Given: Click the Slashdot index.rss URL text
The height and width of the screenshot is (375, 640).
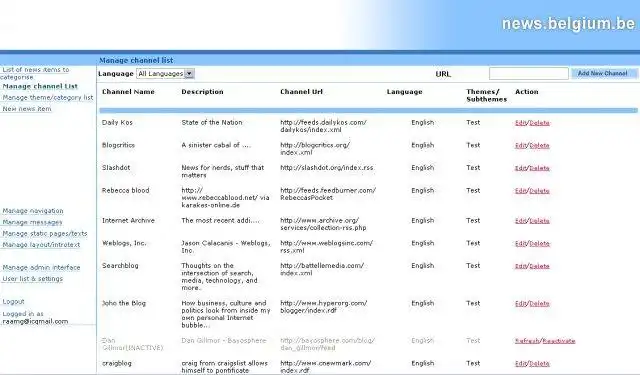Looking at the screenshot, I should tap(327, 168).
